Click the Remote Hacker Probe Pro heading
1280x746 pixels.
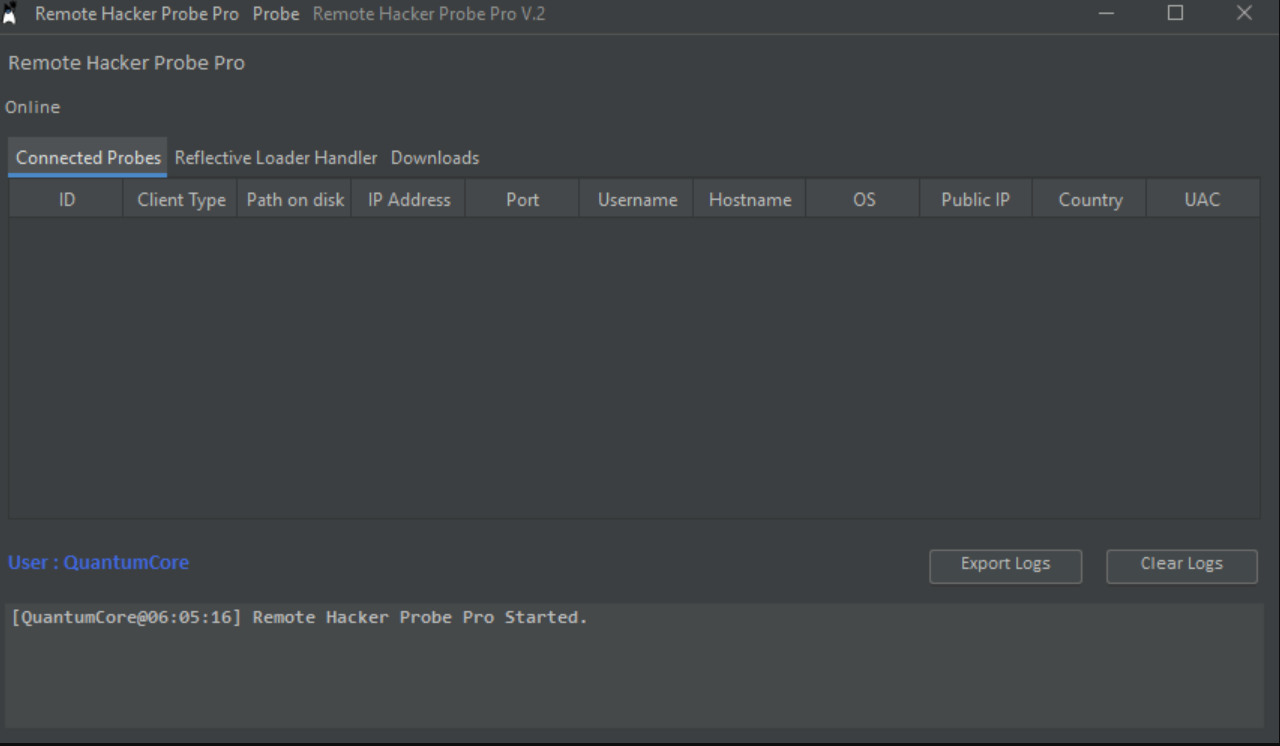[x=126, y=62]
